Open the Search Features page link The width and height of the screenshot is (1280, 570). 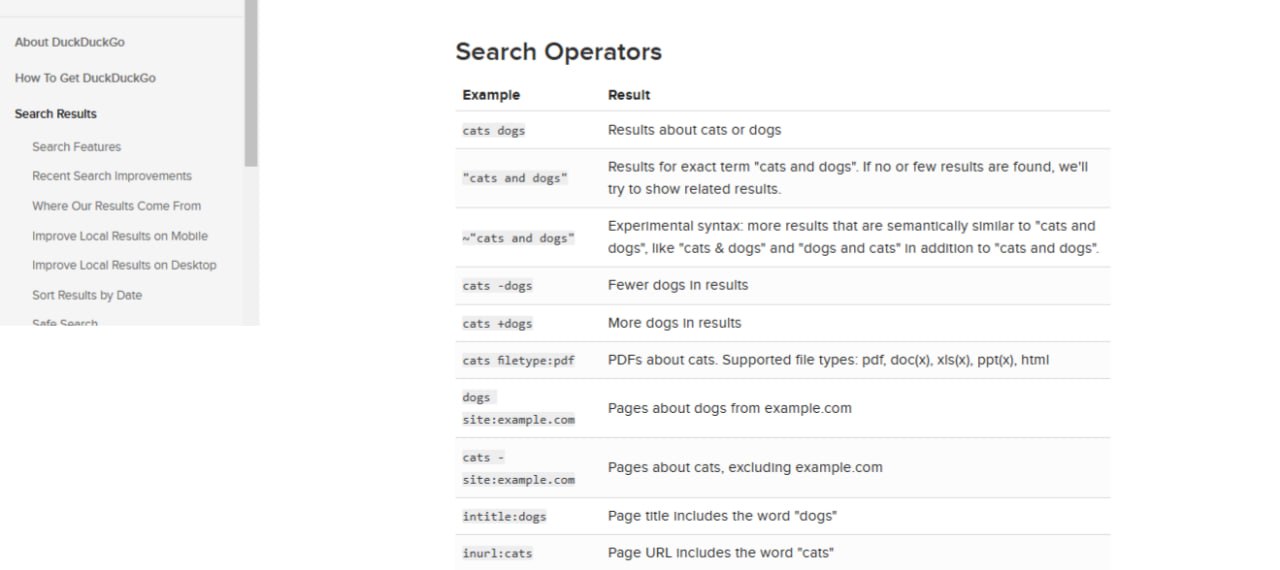(76, 147)
